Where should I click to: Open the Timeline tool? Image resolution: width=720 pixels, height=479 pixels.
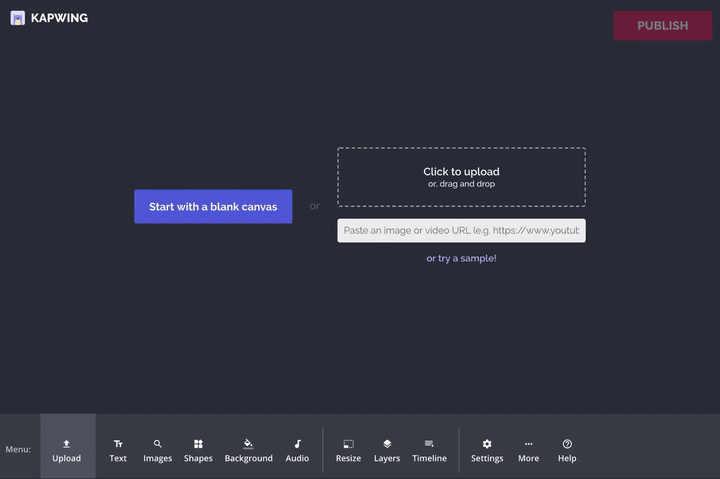point(429,450)
